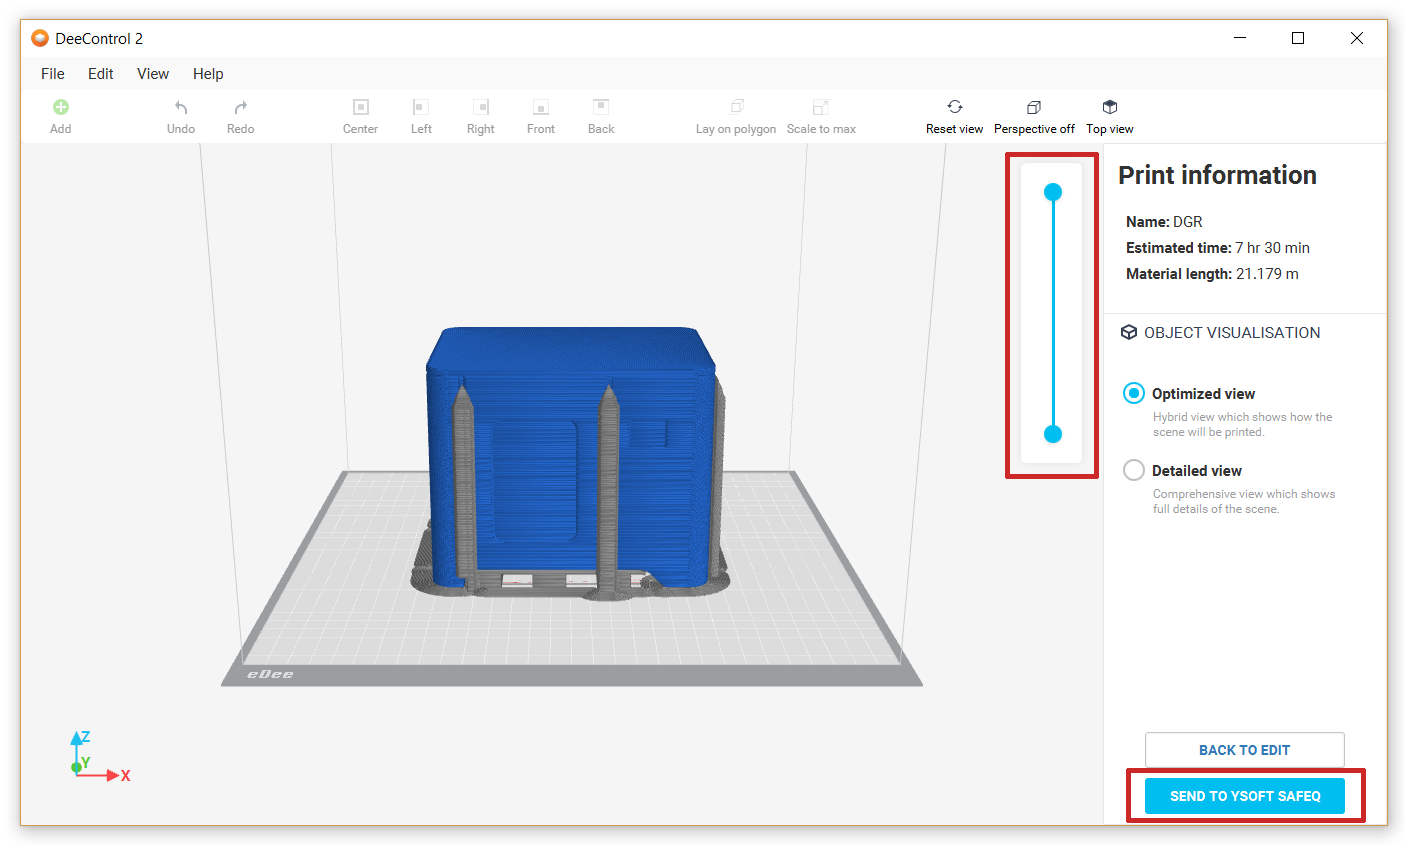Expand the View menu
This screenshot has height=845, width=1405.
(x=153, y=74)
